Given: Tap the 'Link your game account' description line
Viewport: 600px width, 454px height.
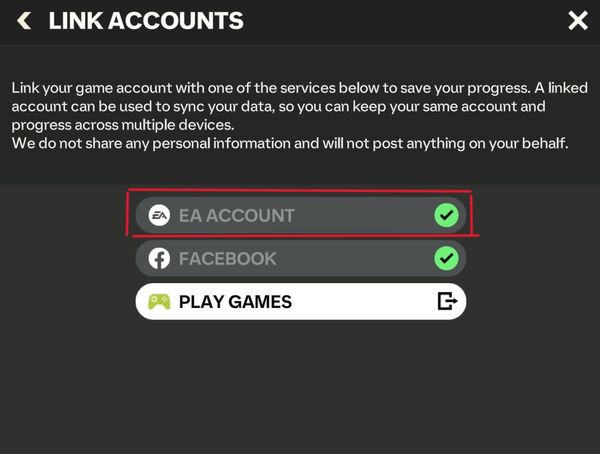Looking at the screenshot, I should pyautogui.click(x=300, y=88).
